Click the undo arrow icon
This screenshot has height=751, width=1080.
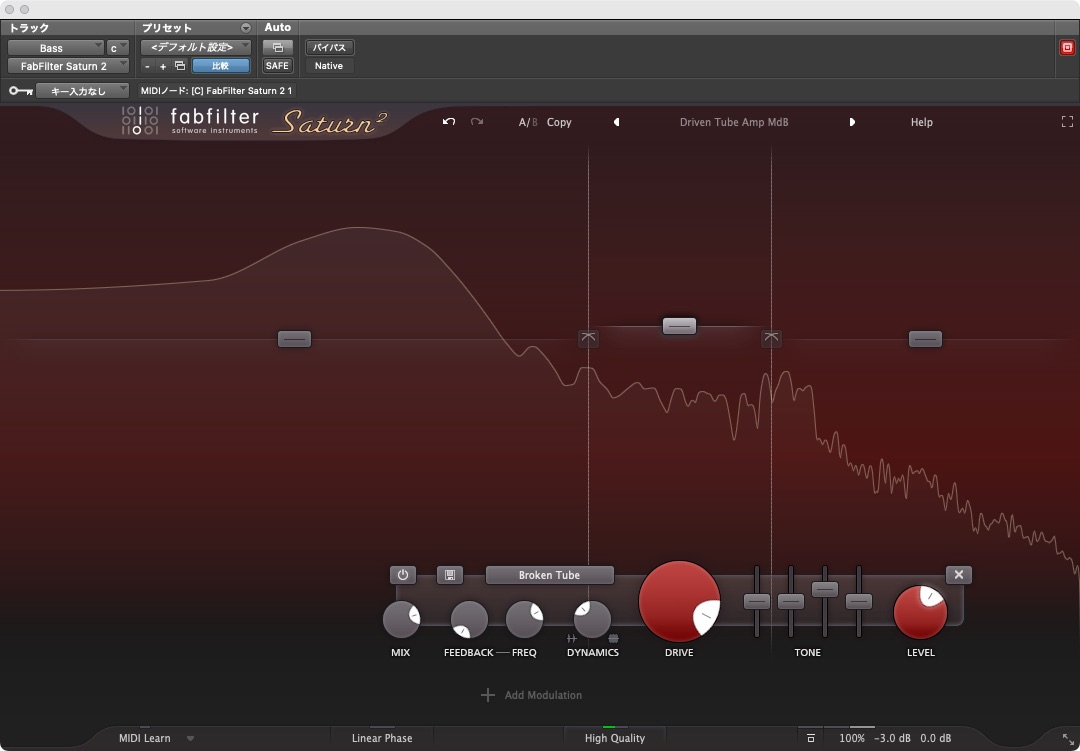(x=449, y=122)
